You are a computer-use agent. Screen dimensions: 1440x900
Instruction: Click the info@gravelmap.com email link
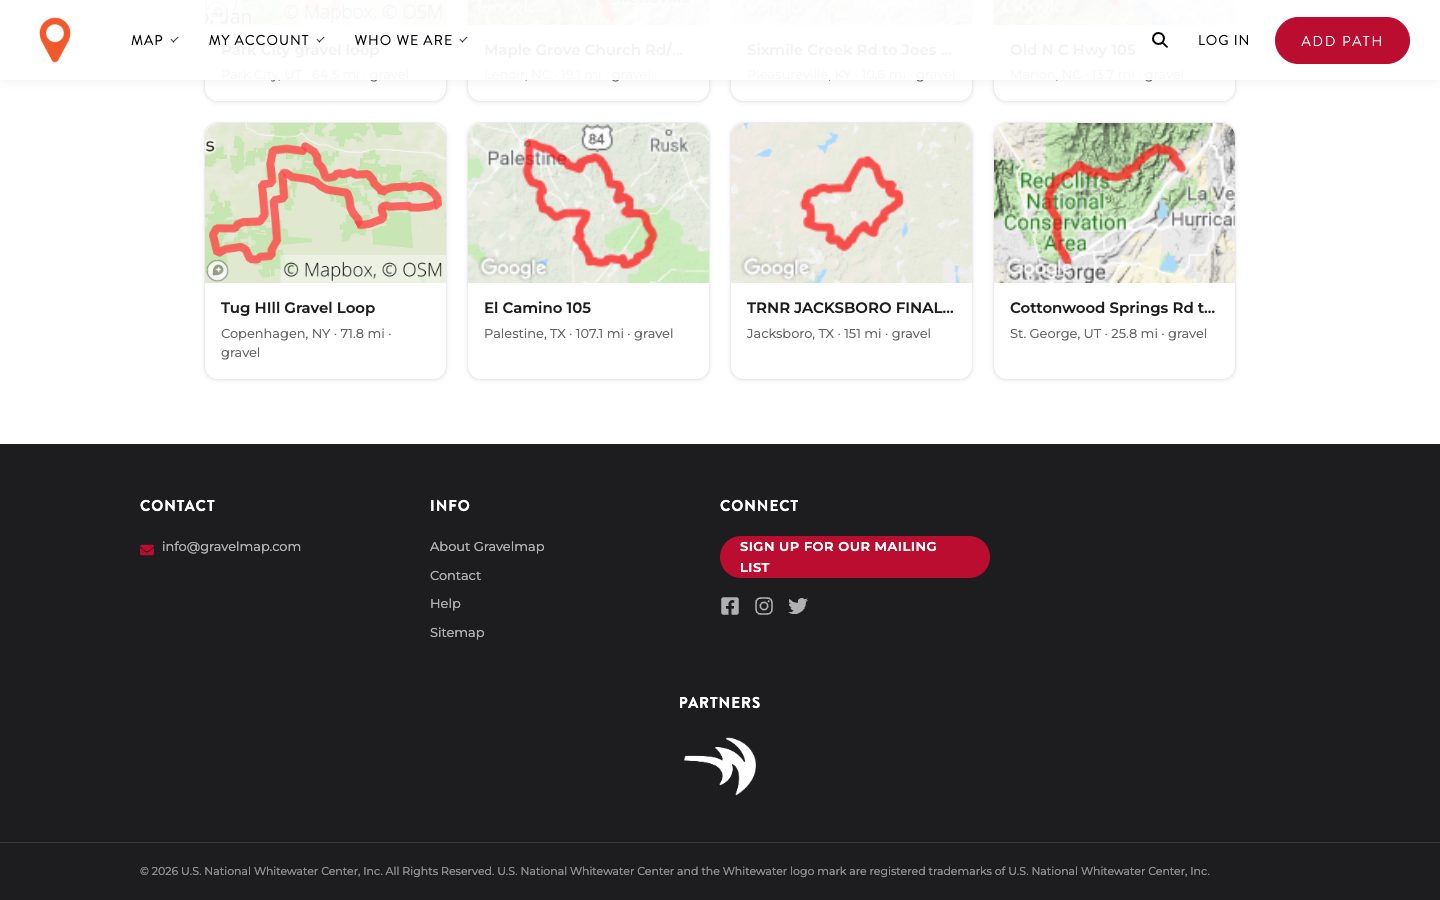[231, 546]
